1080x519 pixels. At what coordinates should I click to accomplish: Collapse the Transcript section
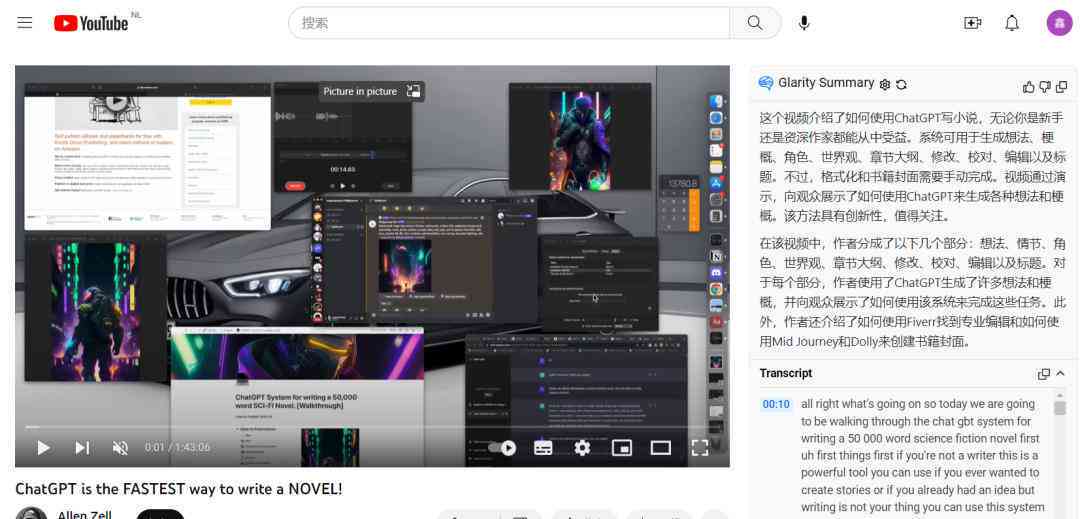[1060, 373]
